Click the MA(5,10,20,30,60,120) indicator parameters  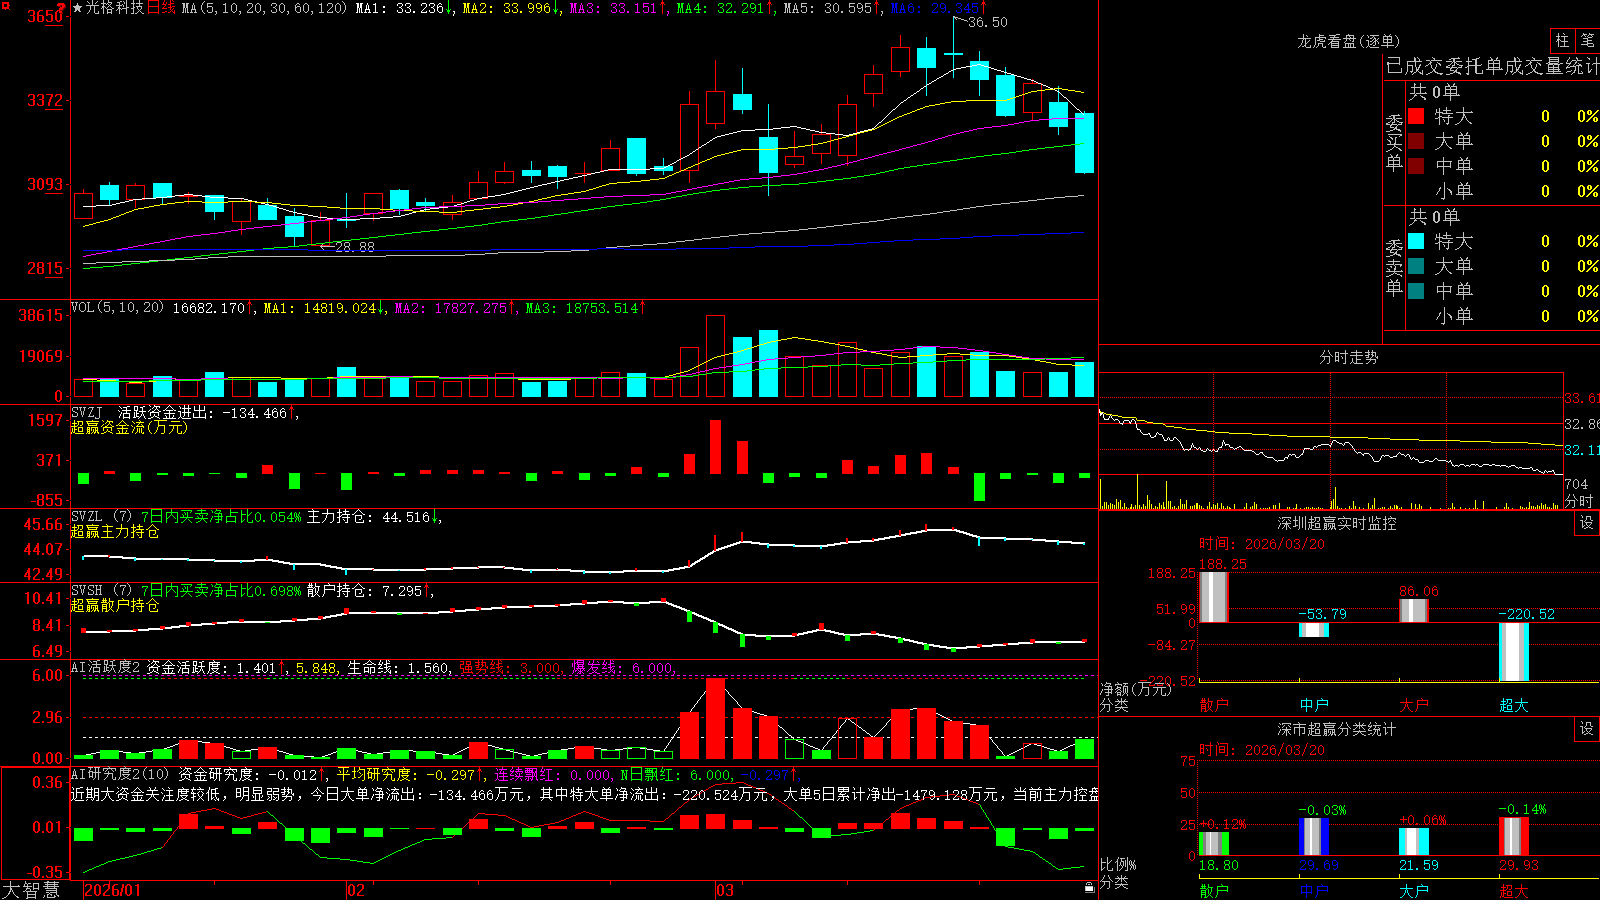[265, 8]
